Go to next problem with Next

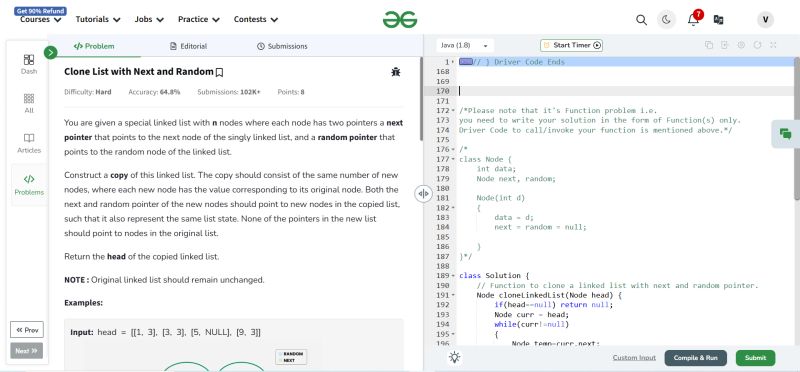click(27, 351)
